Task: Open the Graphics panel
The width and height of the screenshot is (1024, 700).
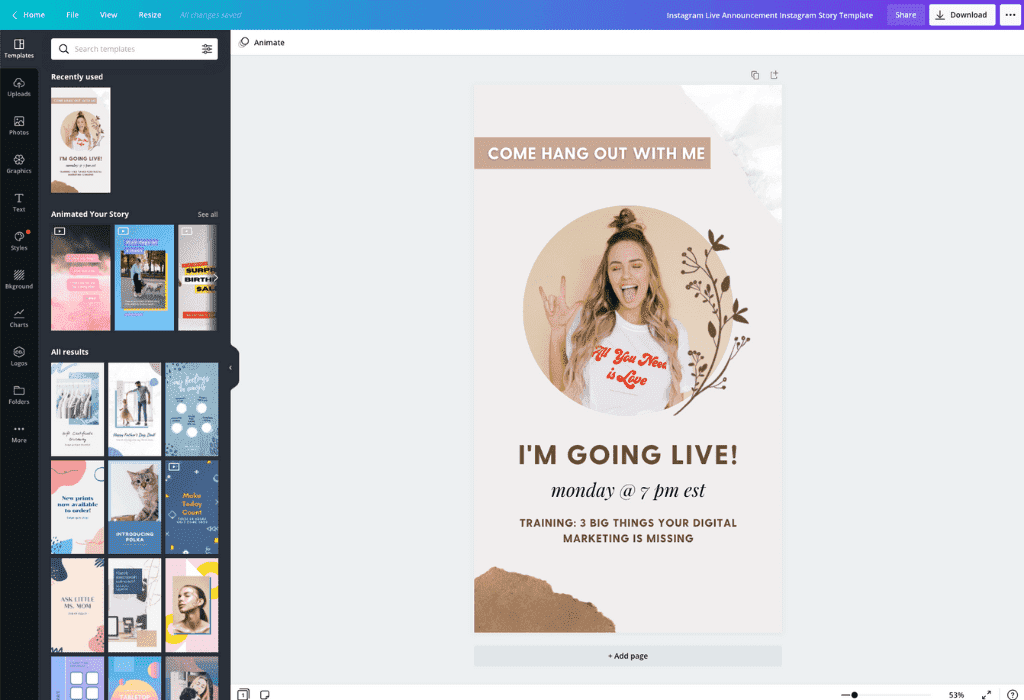Action: click(19, 164)
